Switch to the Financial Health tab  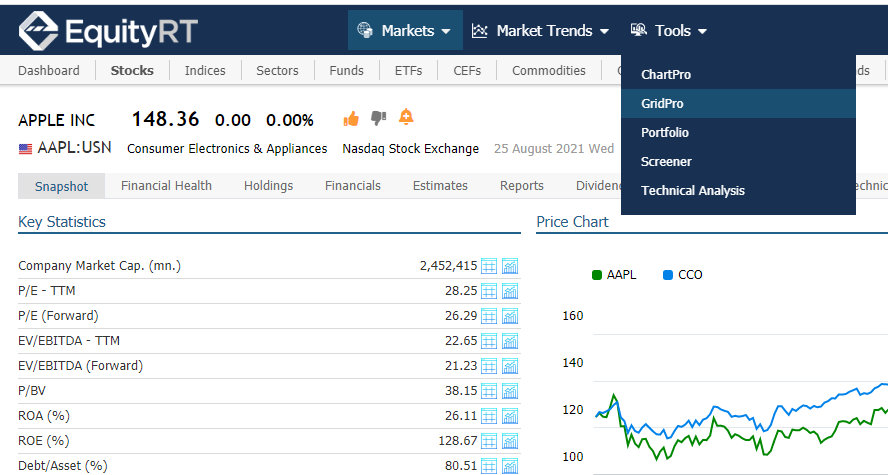coord(166,186)
